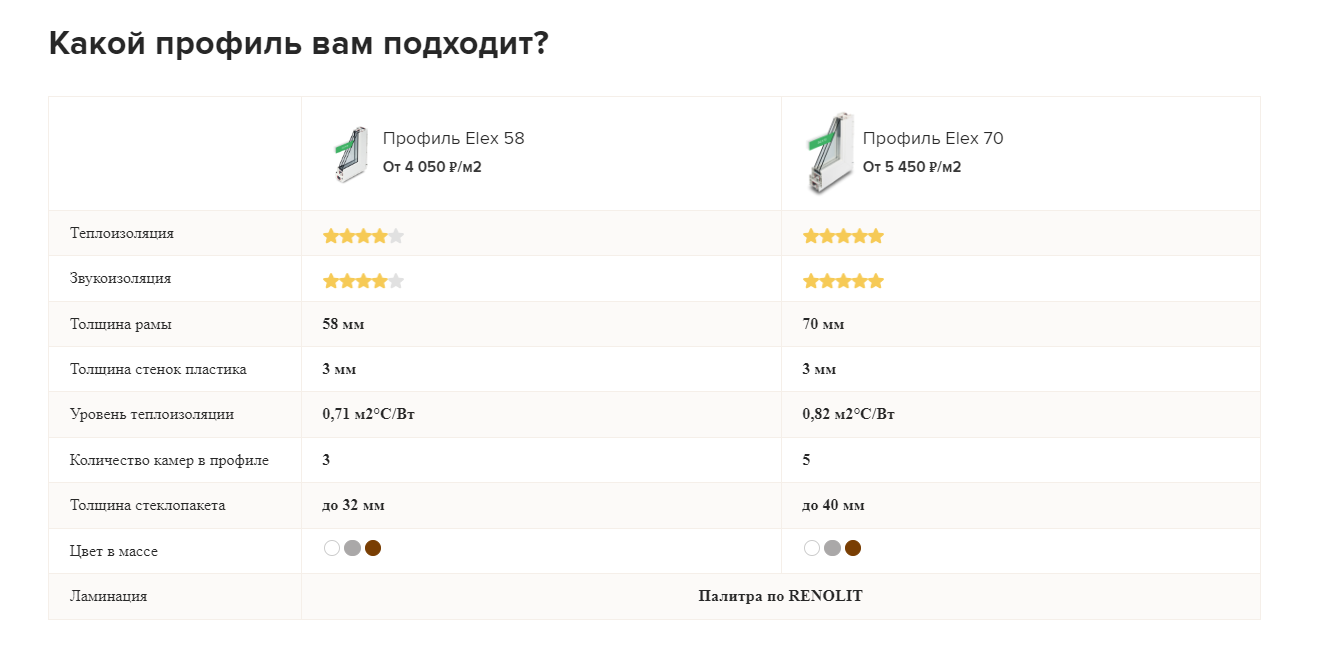
Task: Click the Elex 70 profile window icon
Action: 827,153
